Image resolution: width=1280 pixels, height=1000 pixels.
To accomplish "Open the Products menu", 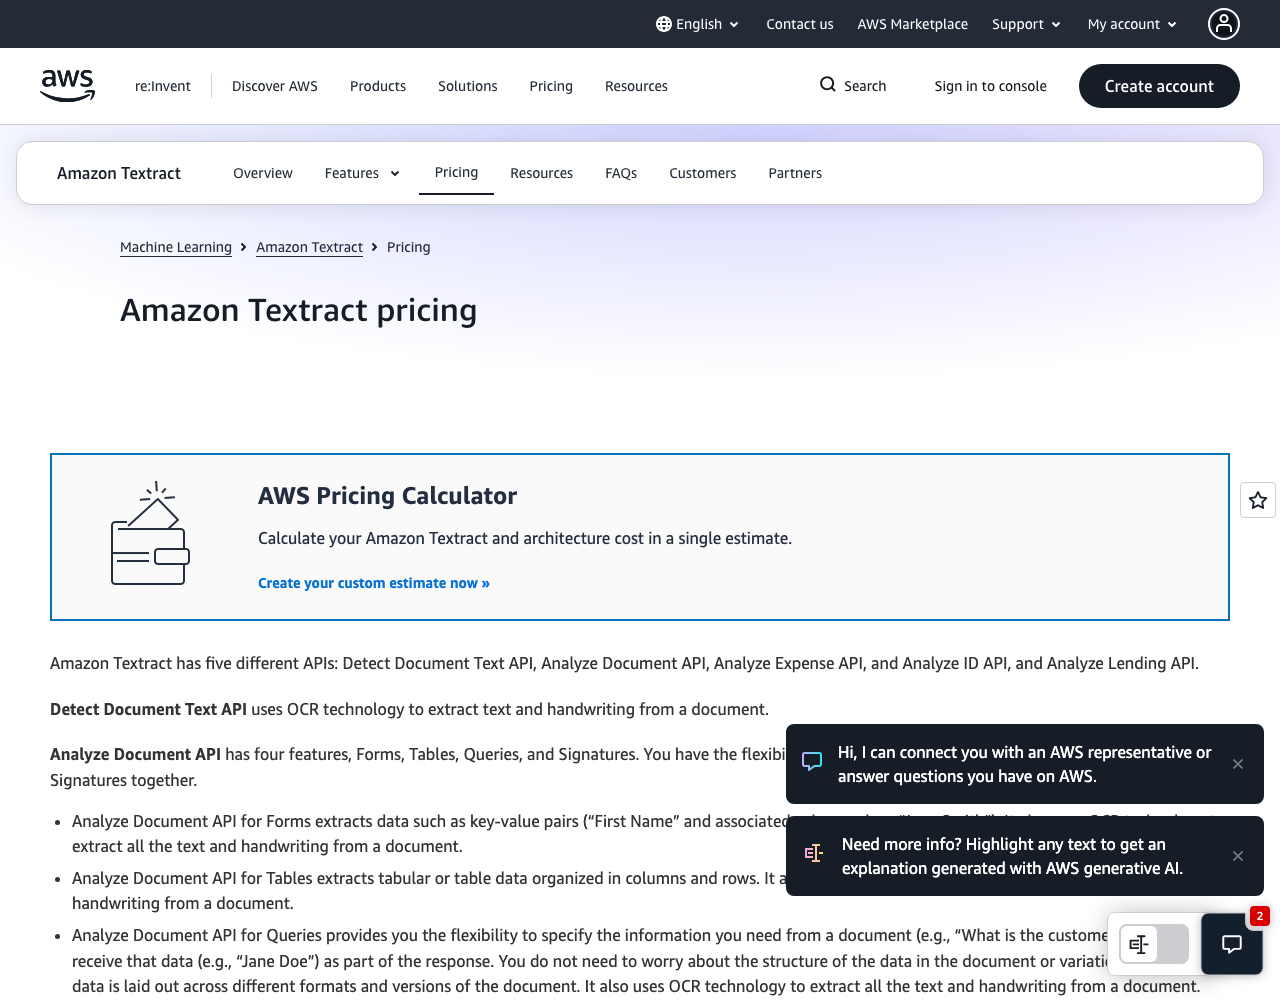I will pyautogui.click(x=378, y=86).
